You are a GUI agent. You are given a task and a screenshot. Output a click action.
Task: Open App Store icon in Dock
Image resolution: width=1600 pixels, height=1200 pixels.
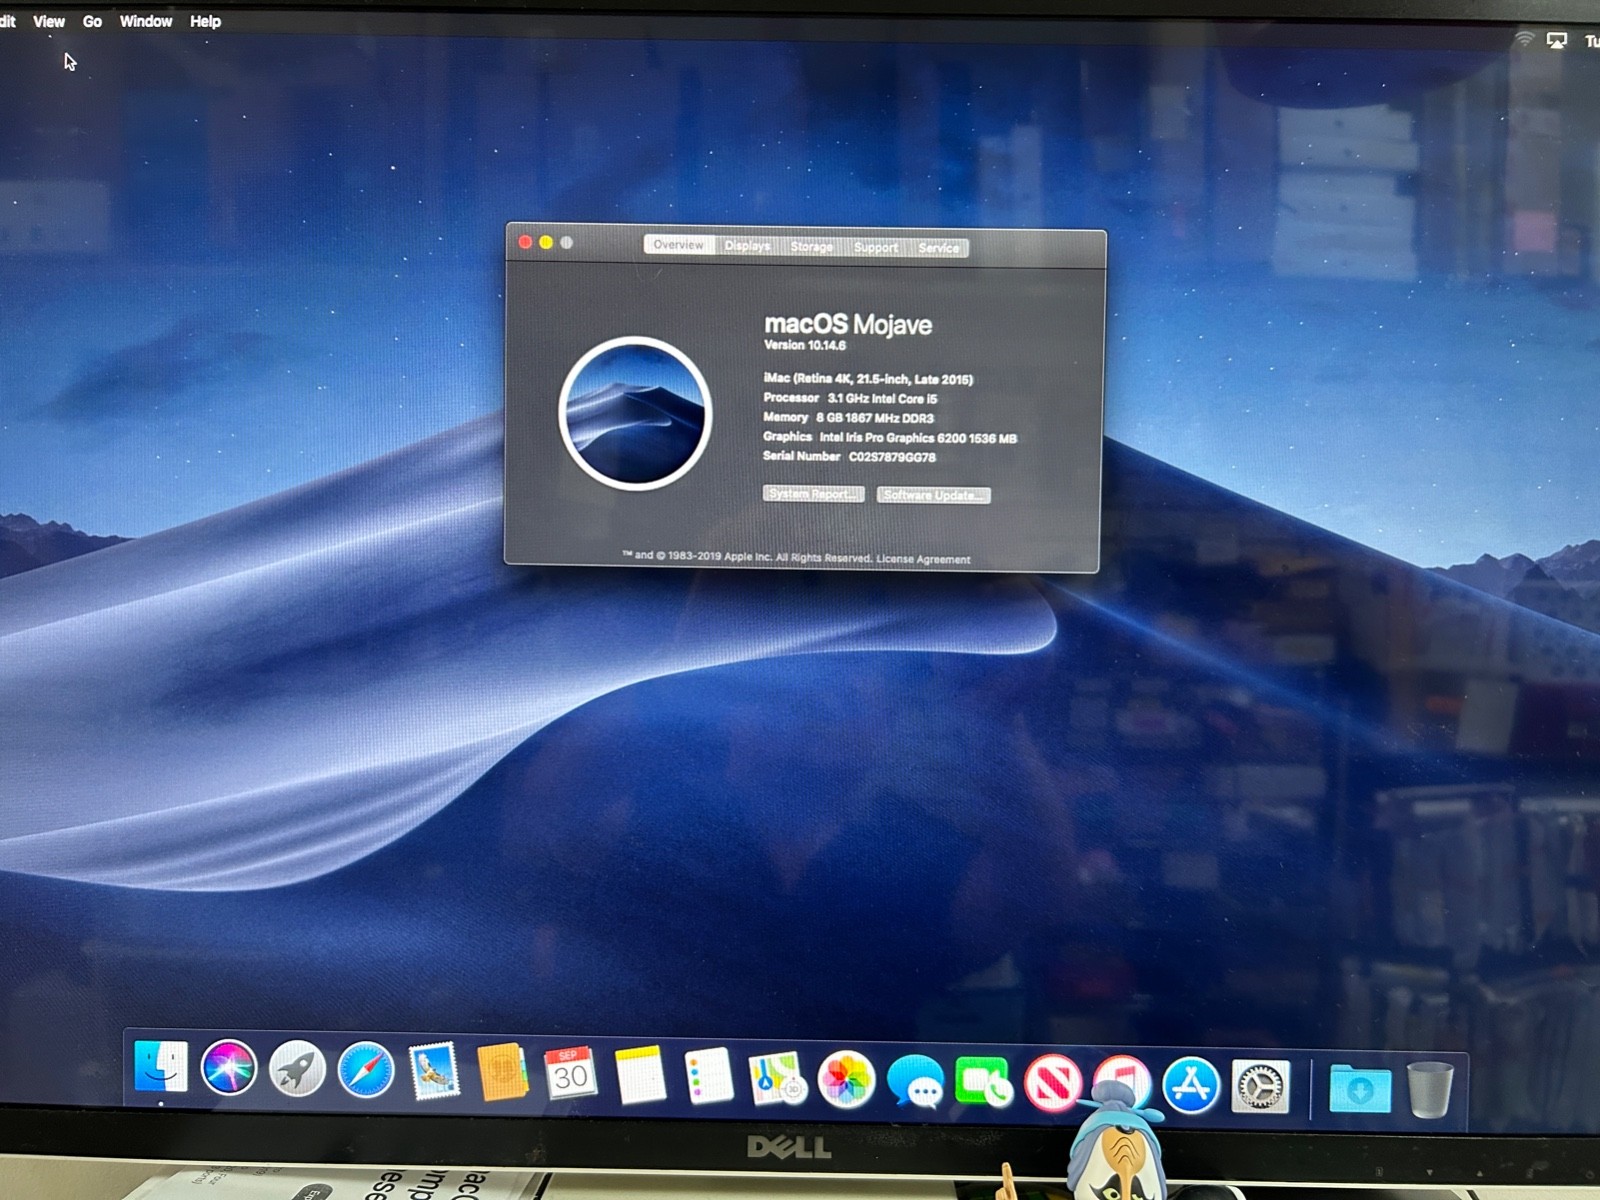click(x=1191, y=1085)
